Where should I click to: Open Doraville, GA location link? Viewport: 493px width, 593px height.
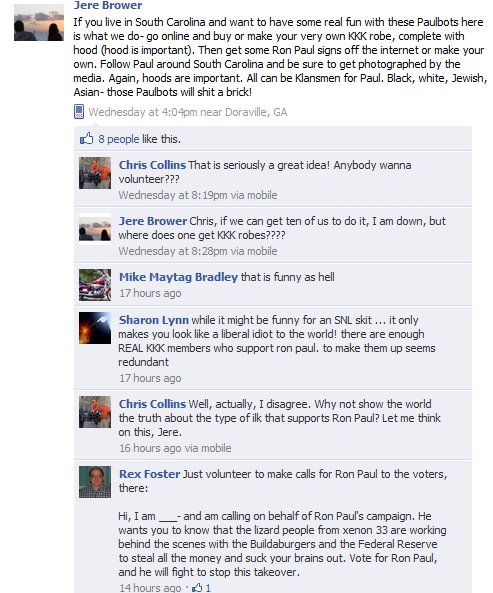(256, 112)
